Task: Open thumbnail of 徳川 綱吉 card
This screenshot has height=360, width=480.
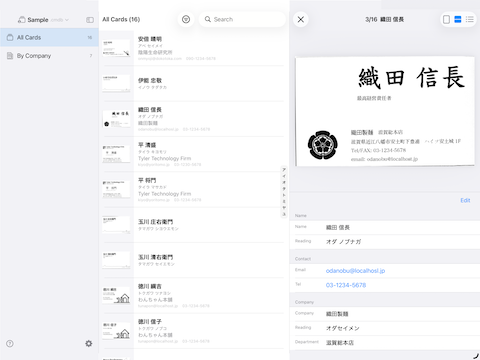Action: point(116,295)
